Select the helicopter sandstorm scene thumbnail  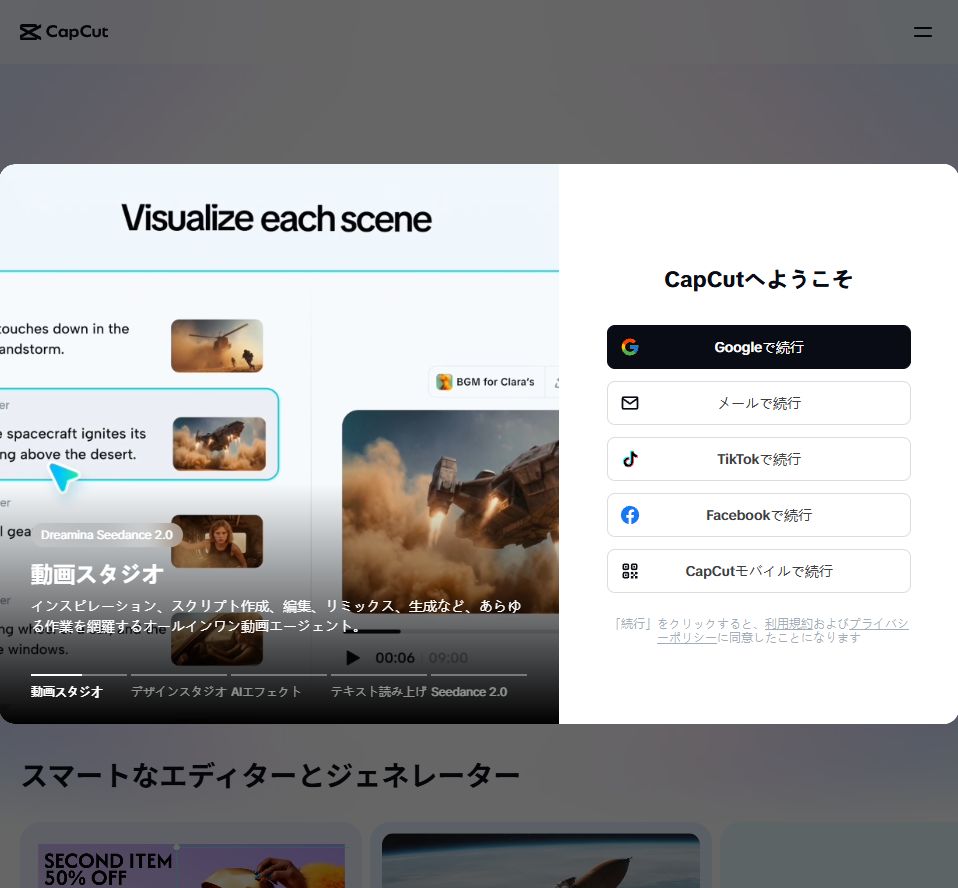[217, 345]
